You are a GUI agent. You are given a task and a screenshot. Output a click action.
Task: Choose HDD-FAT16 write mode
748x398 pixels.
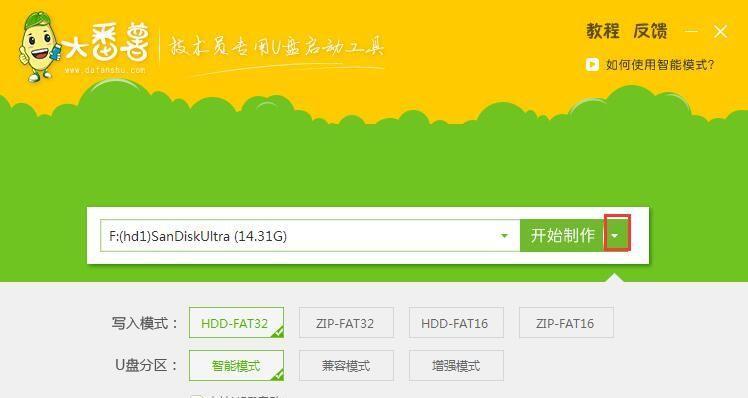click(456, 323)
